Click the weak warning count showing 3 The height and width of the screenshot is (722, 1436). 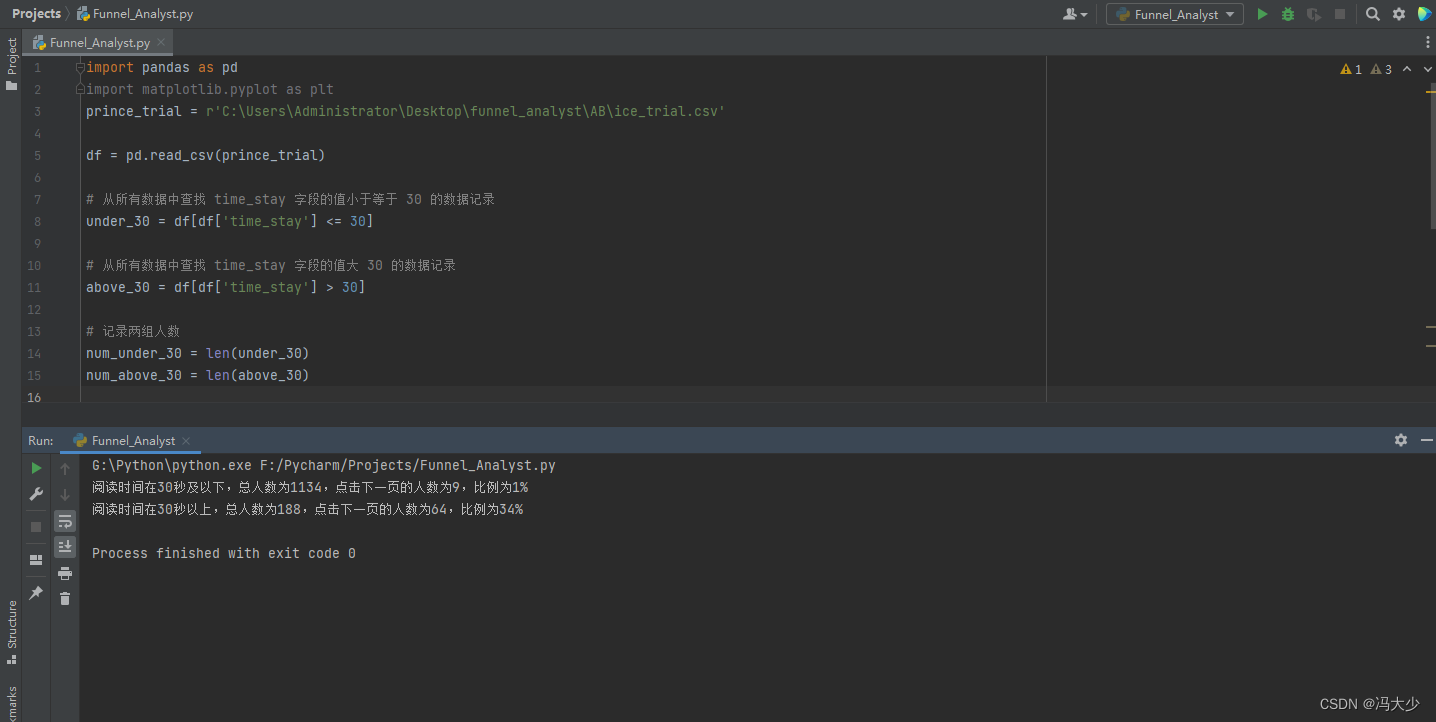pos(1381,69)
